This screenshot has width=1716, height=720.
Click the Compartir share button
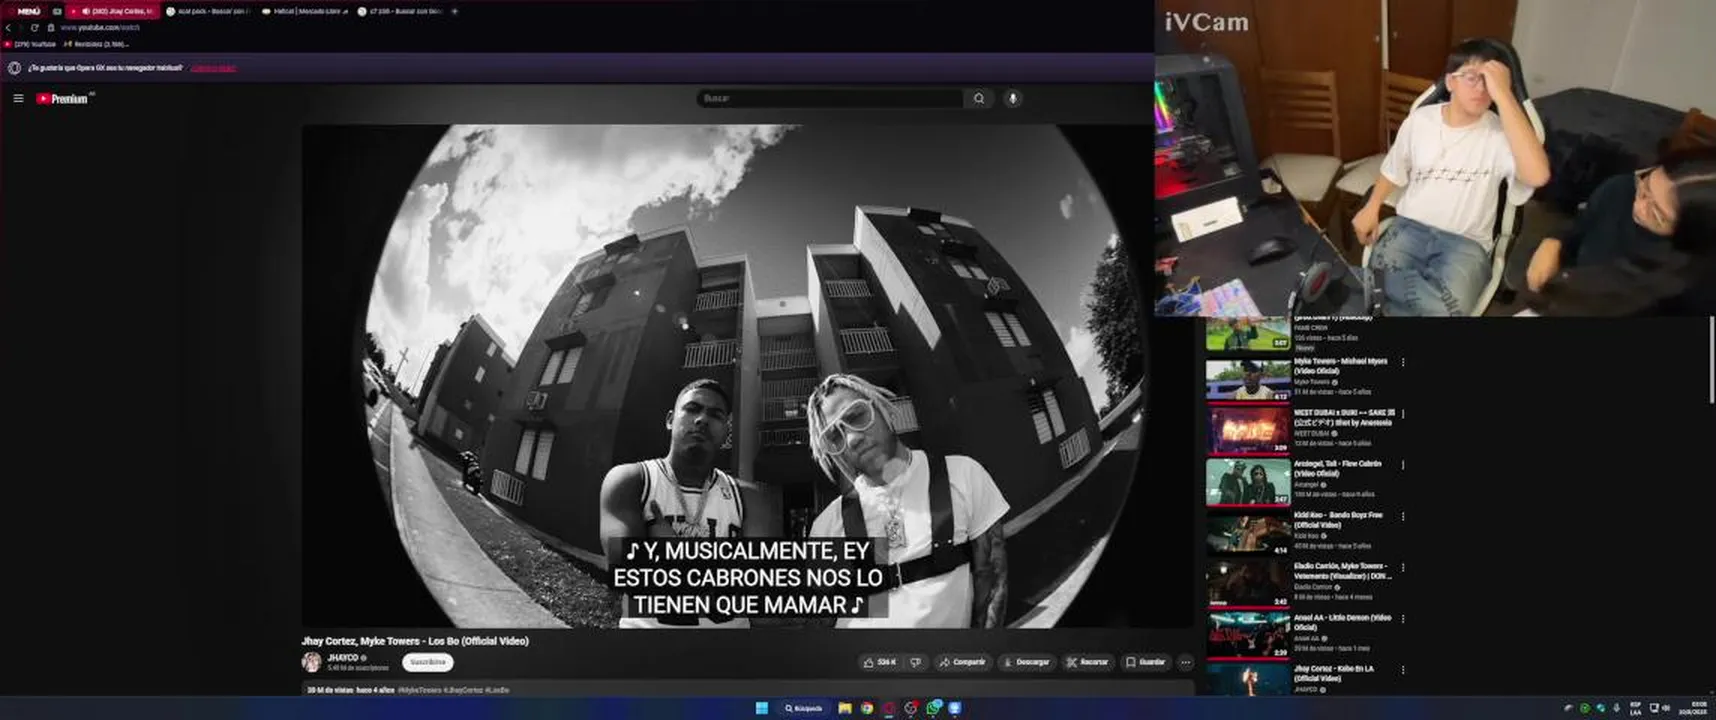pos(962,662)
